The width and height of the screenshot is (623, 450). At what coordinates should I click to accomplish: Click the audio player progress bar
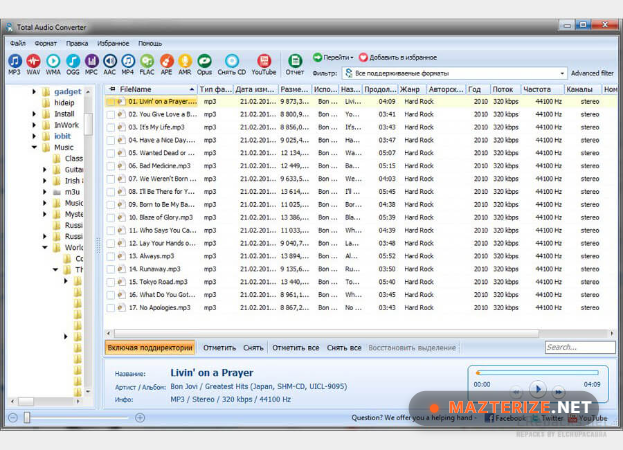click(x=537, y=373)
